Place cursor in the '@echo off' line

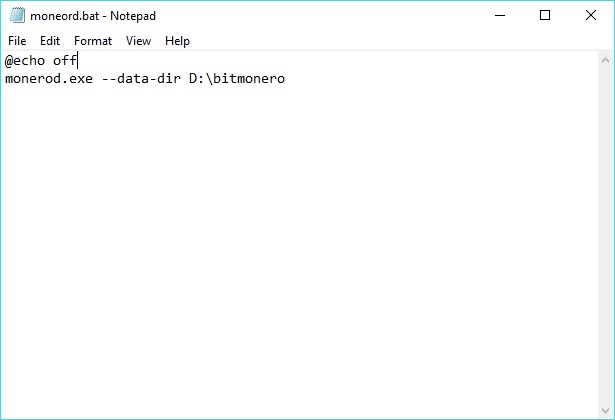coord(41,61)
